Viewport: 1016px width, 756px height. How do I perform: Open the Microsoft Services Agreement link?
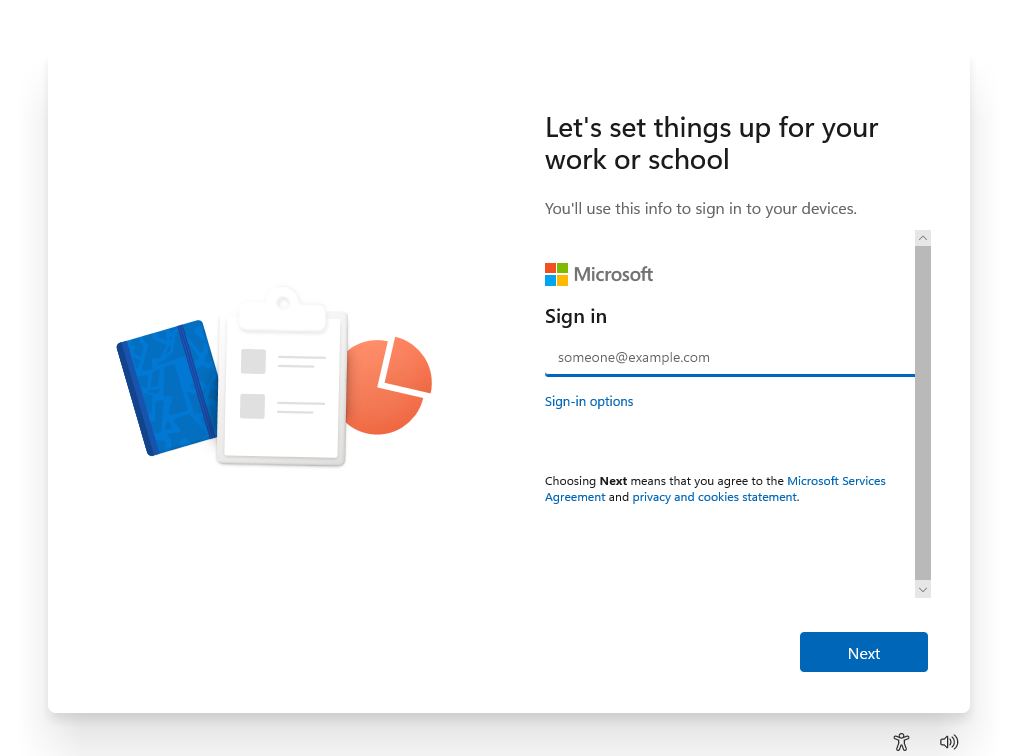tap(715, 488)
